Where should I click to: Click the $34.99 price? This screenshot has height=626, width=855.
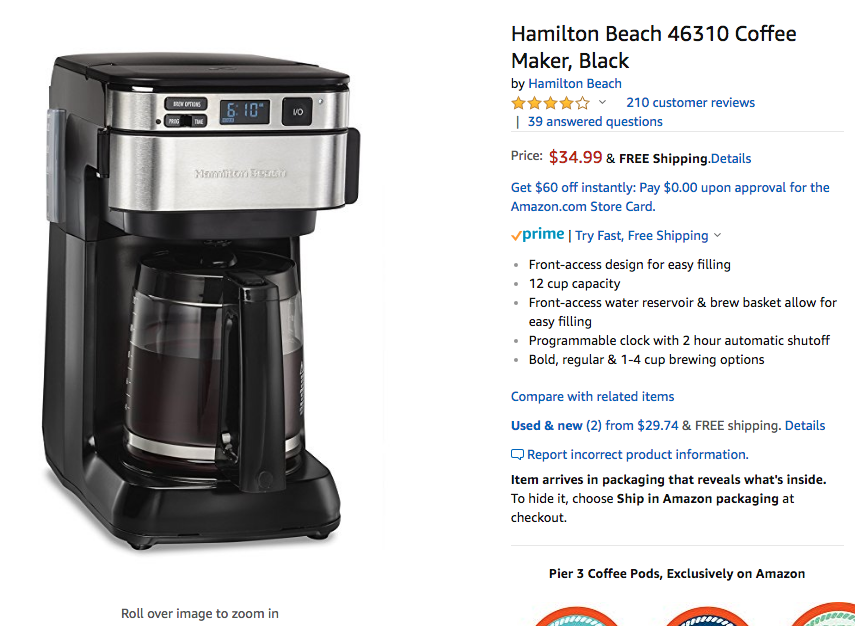click(575, 158)
